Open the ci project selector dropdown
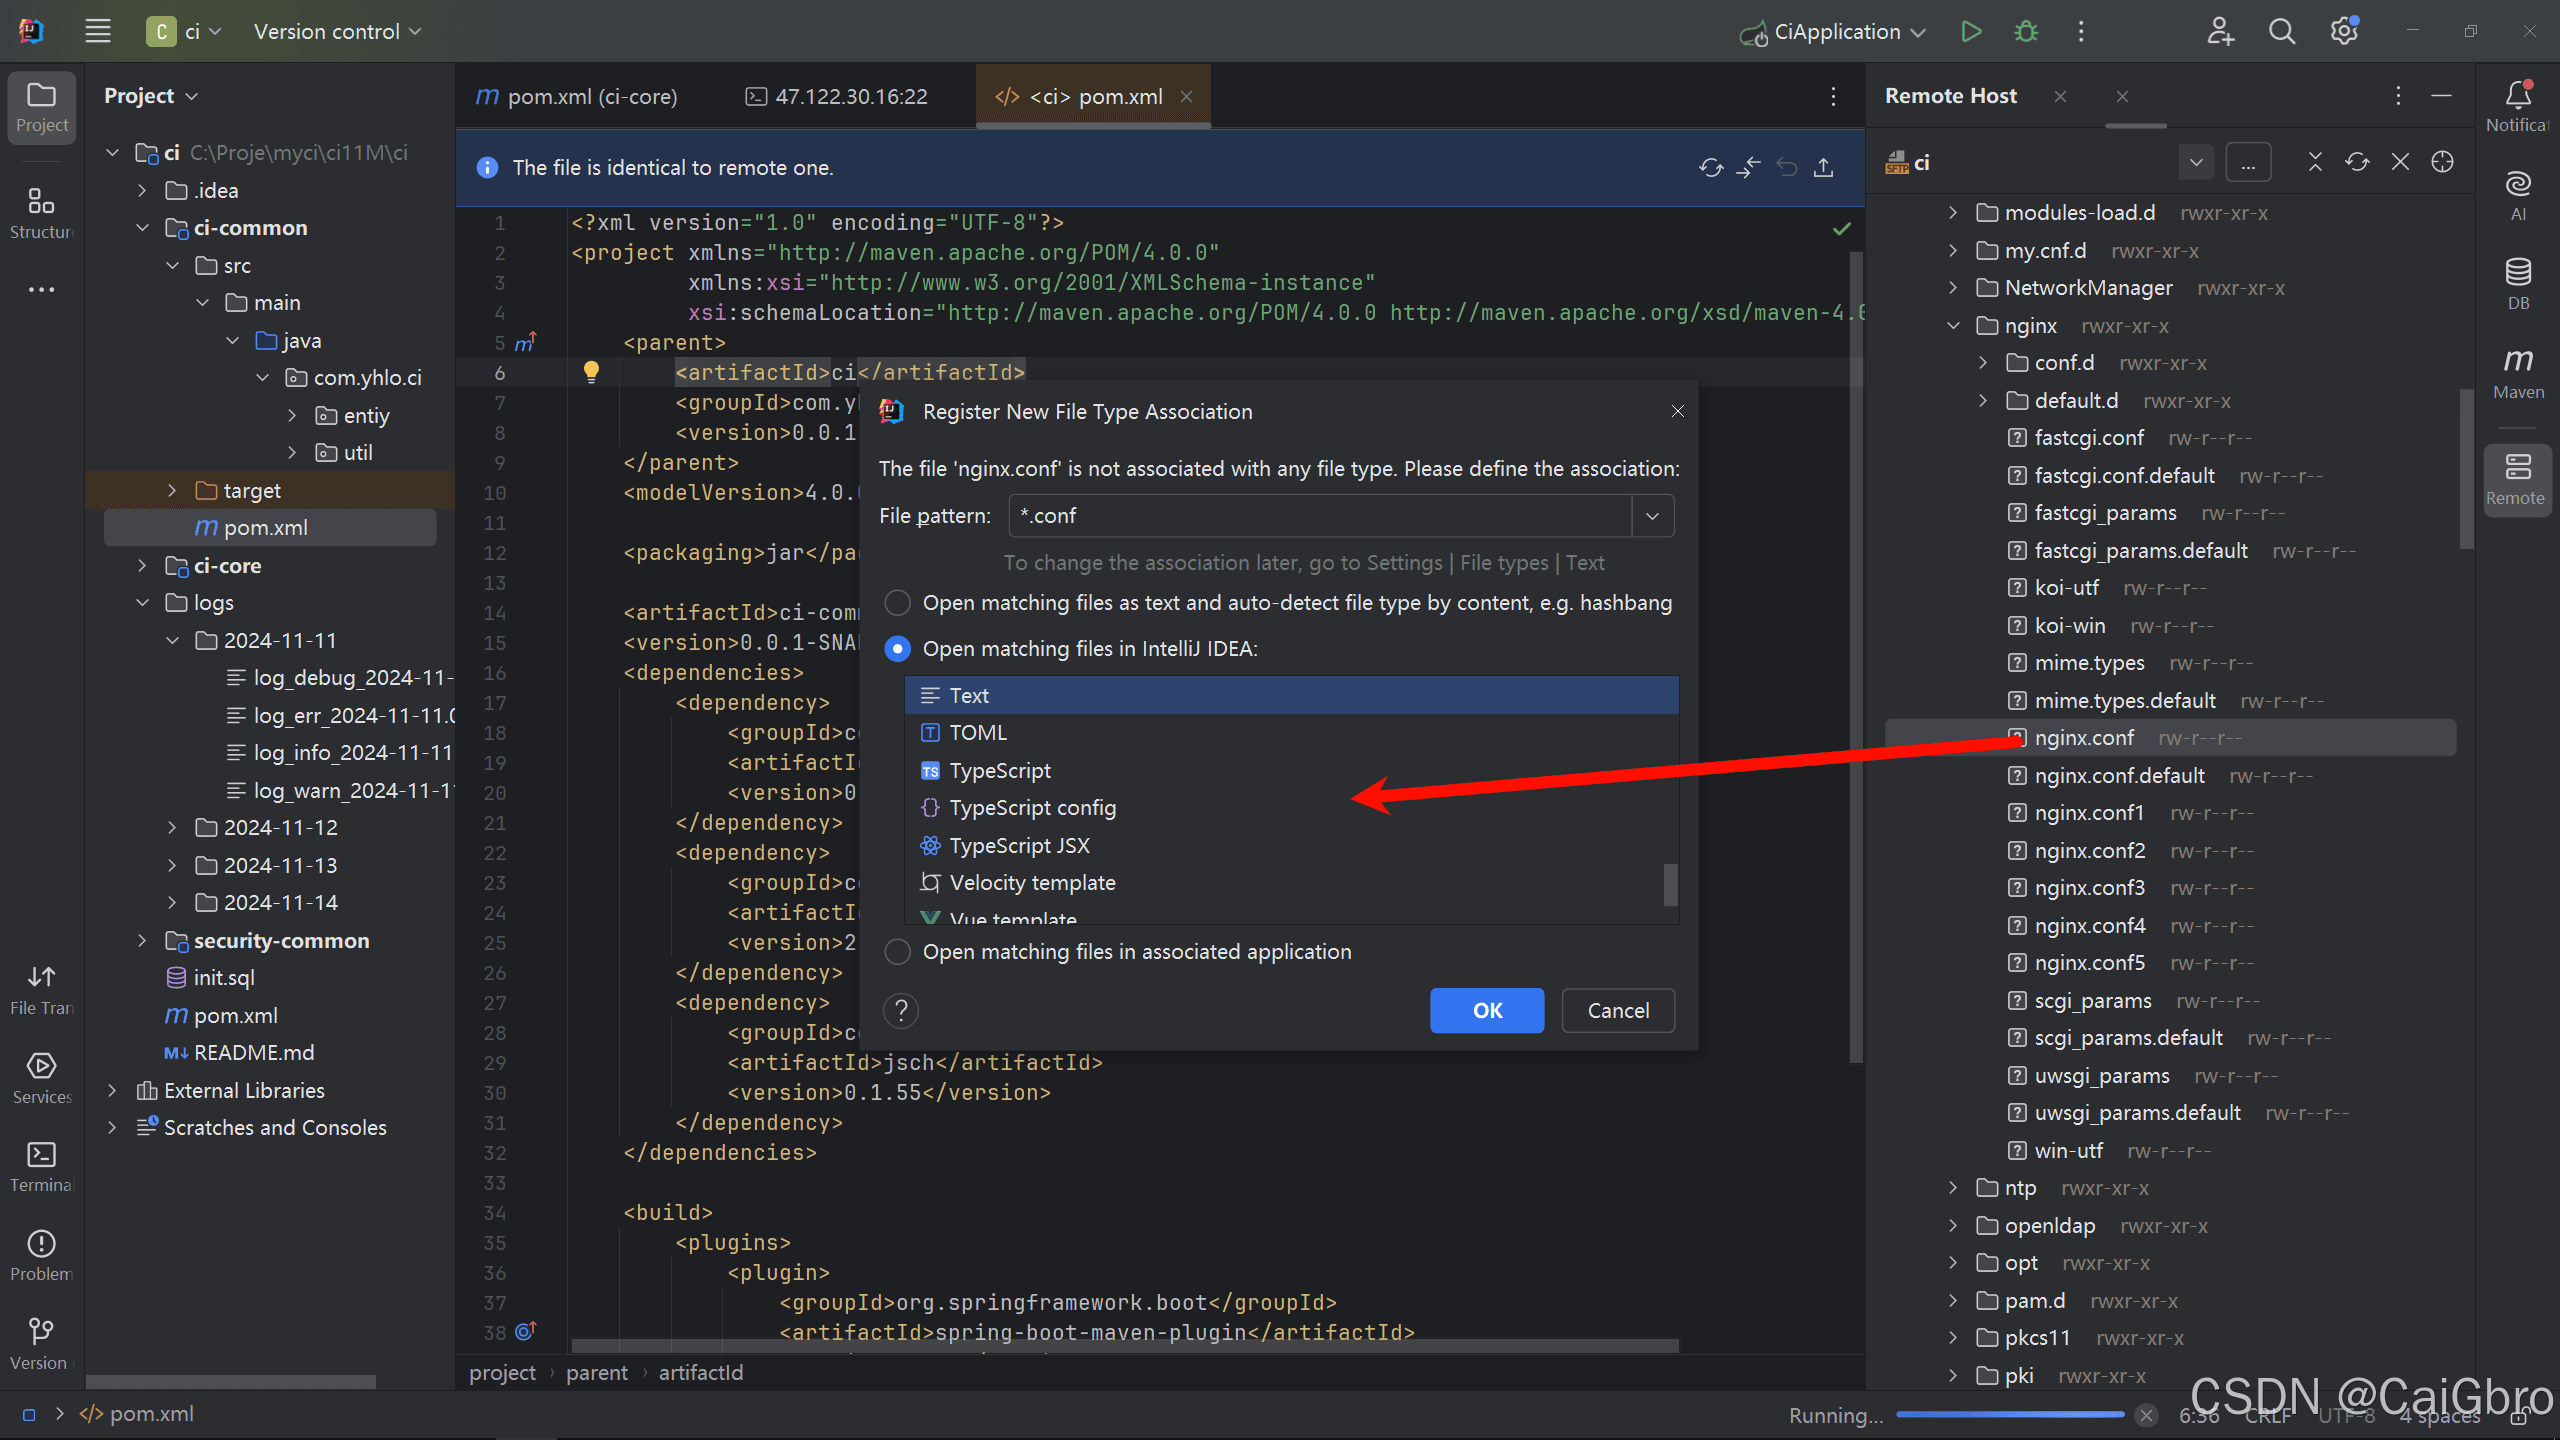2560x1440 pixels. [x=184, y=31]
